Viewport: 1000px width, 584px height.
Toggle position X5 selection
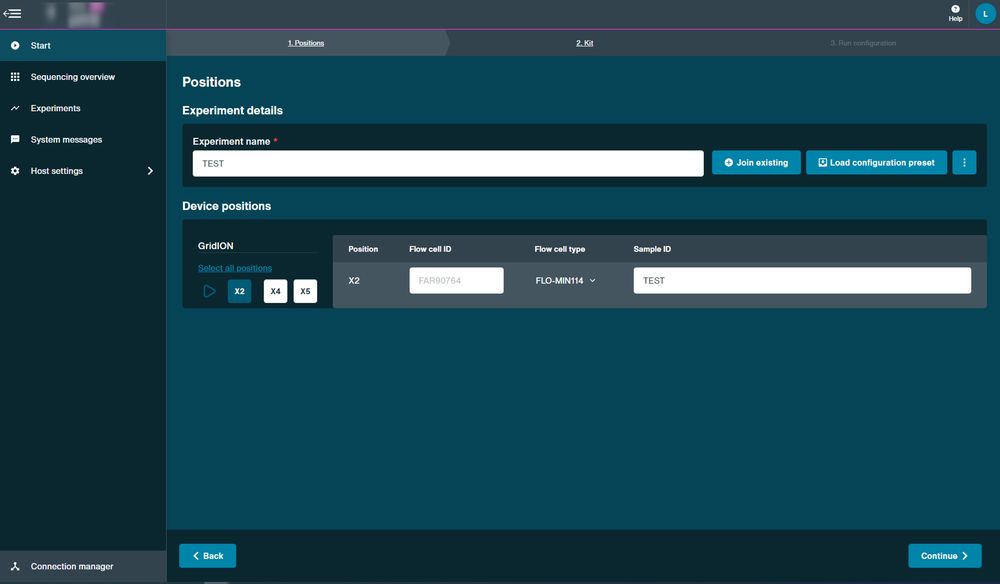[305, 291]
